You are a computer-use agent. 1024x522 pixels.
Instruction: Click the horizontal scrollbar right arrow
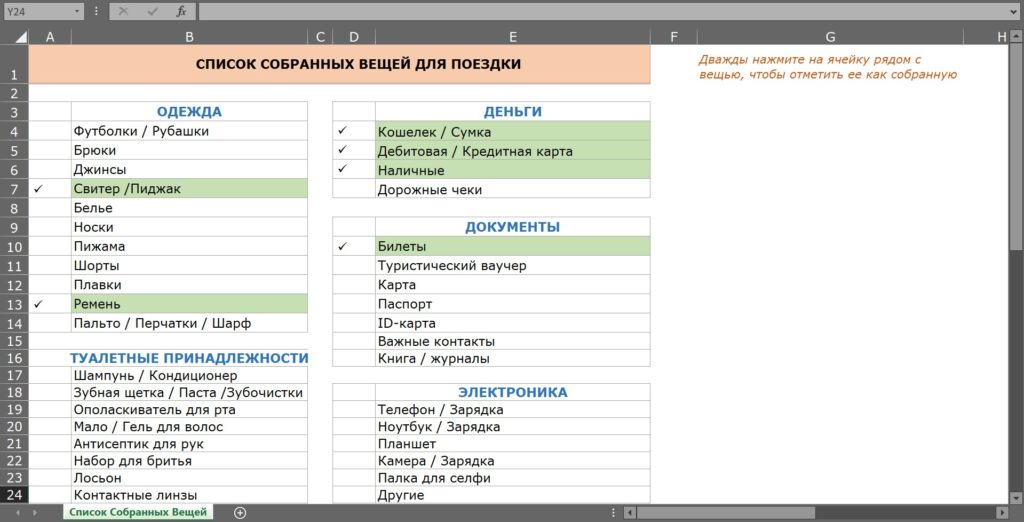[x=1002, y=513]
